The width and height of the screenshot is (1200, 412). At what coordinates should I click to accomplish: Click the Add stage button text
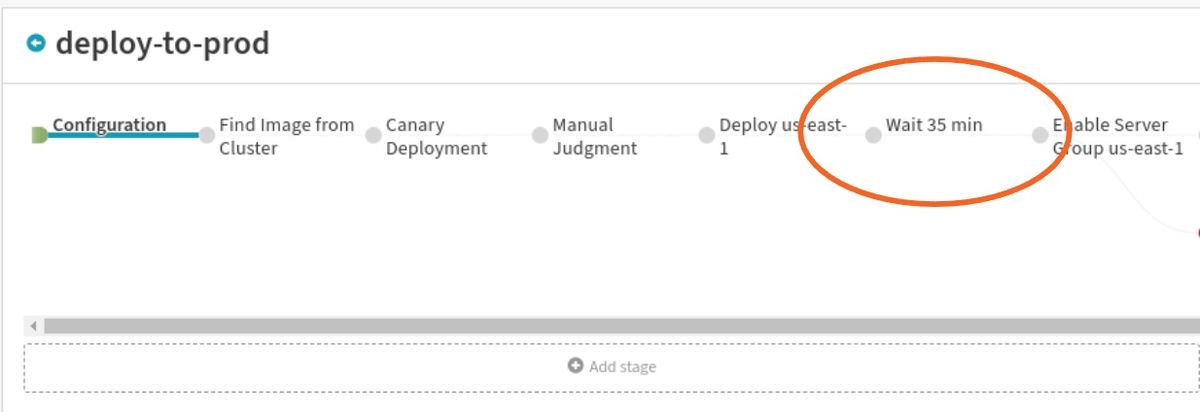coord(622,367)
